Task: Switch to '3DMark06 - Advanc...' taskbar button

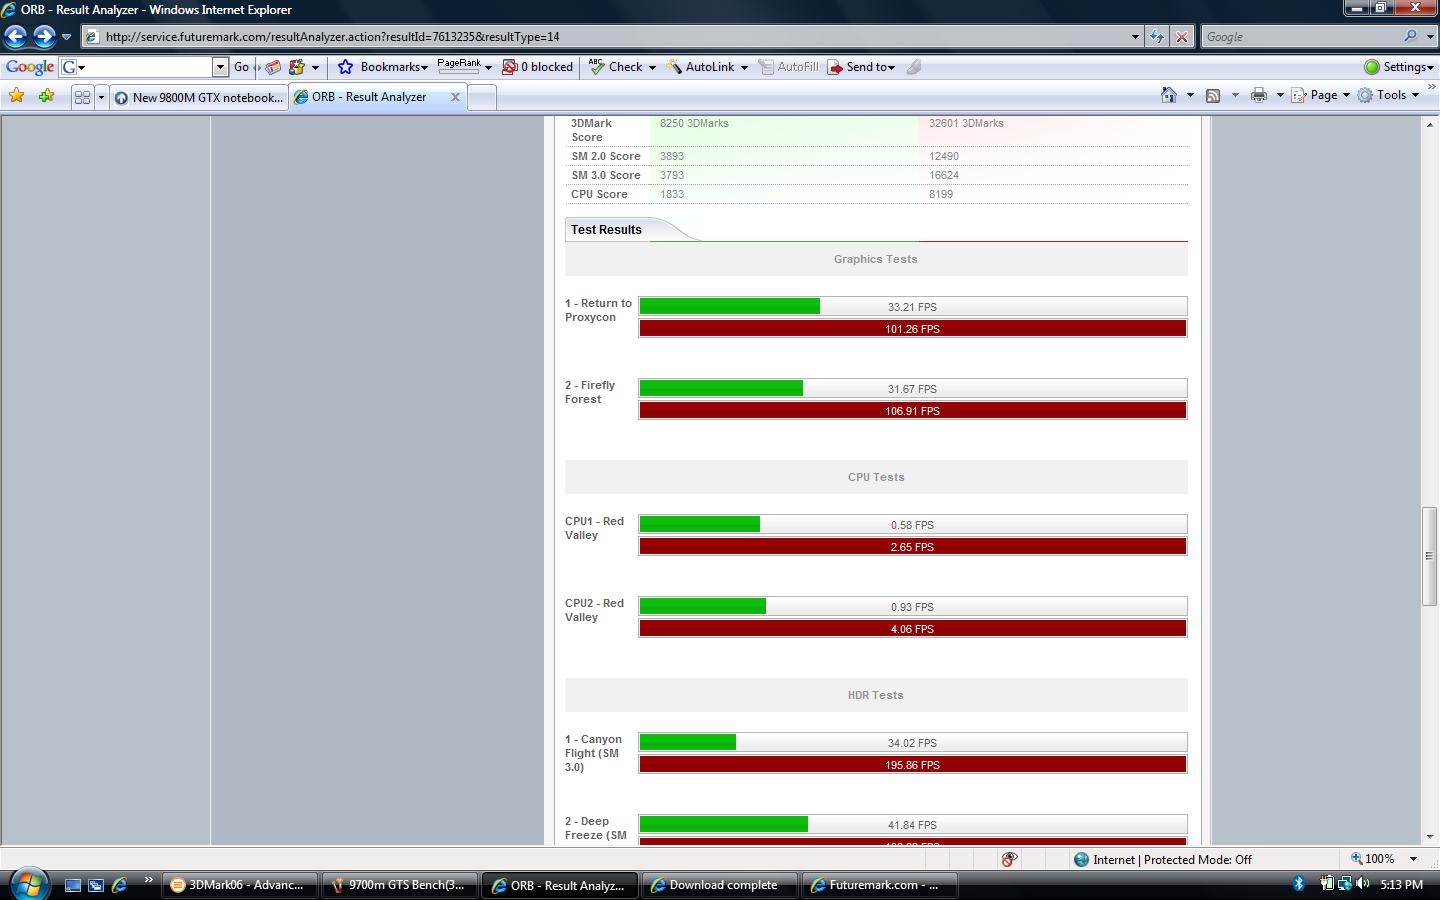Action: coord(238,885)
